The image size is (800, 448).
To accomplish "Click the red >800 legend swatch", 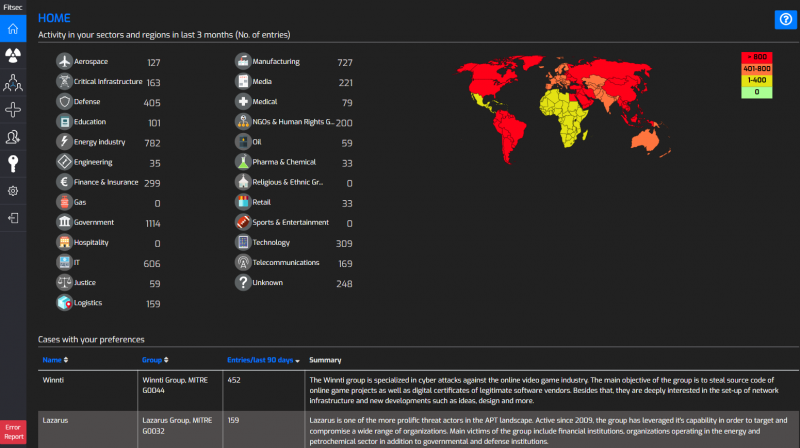I will (x=757, y=57).
